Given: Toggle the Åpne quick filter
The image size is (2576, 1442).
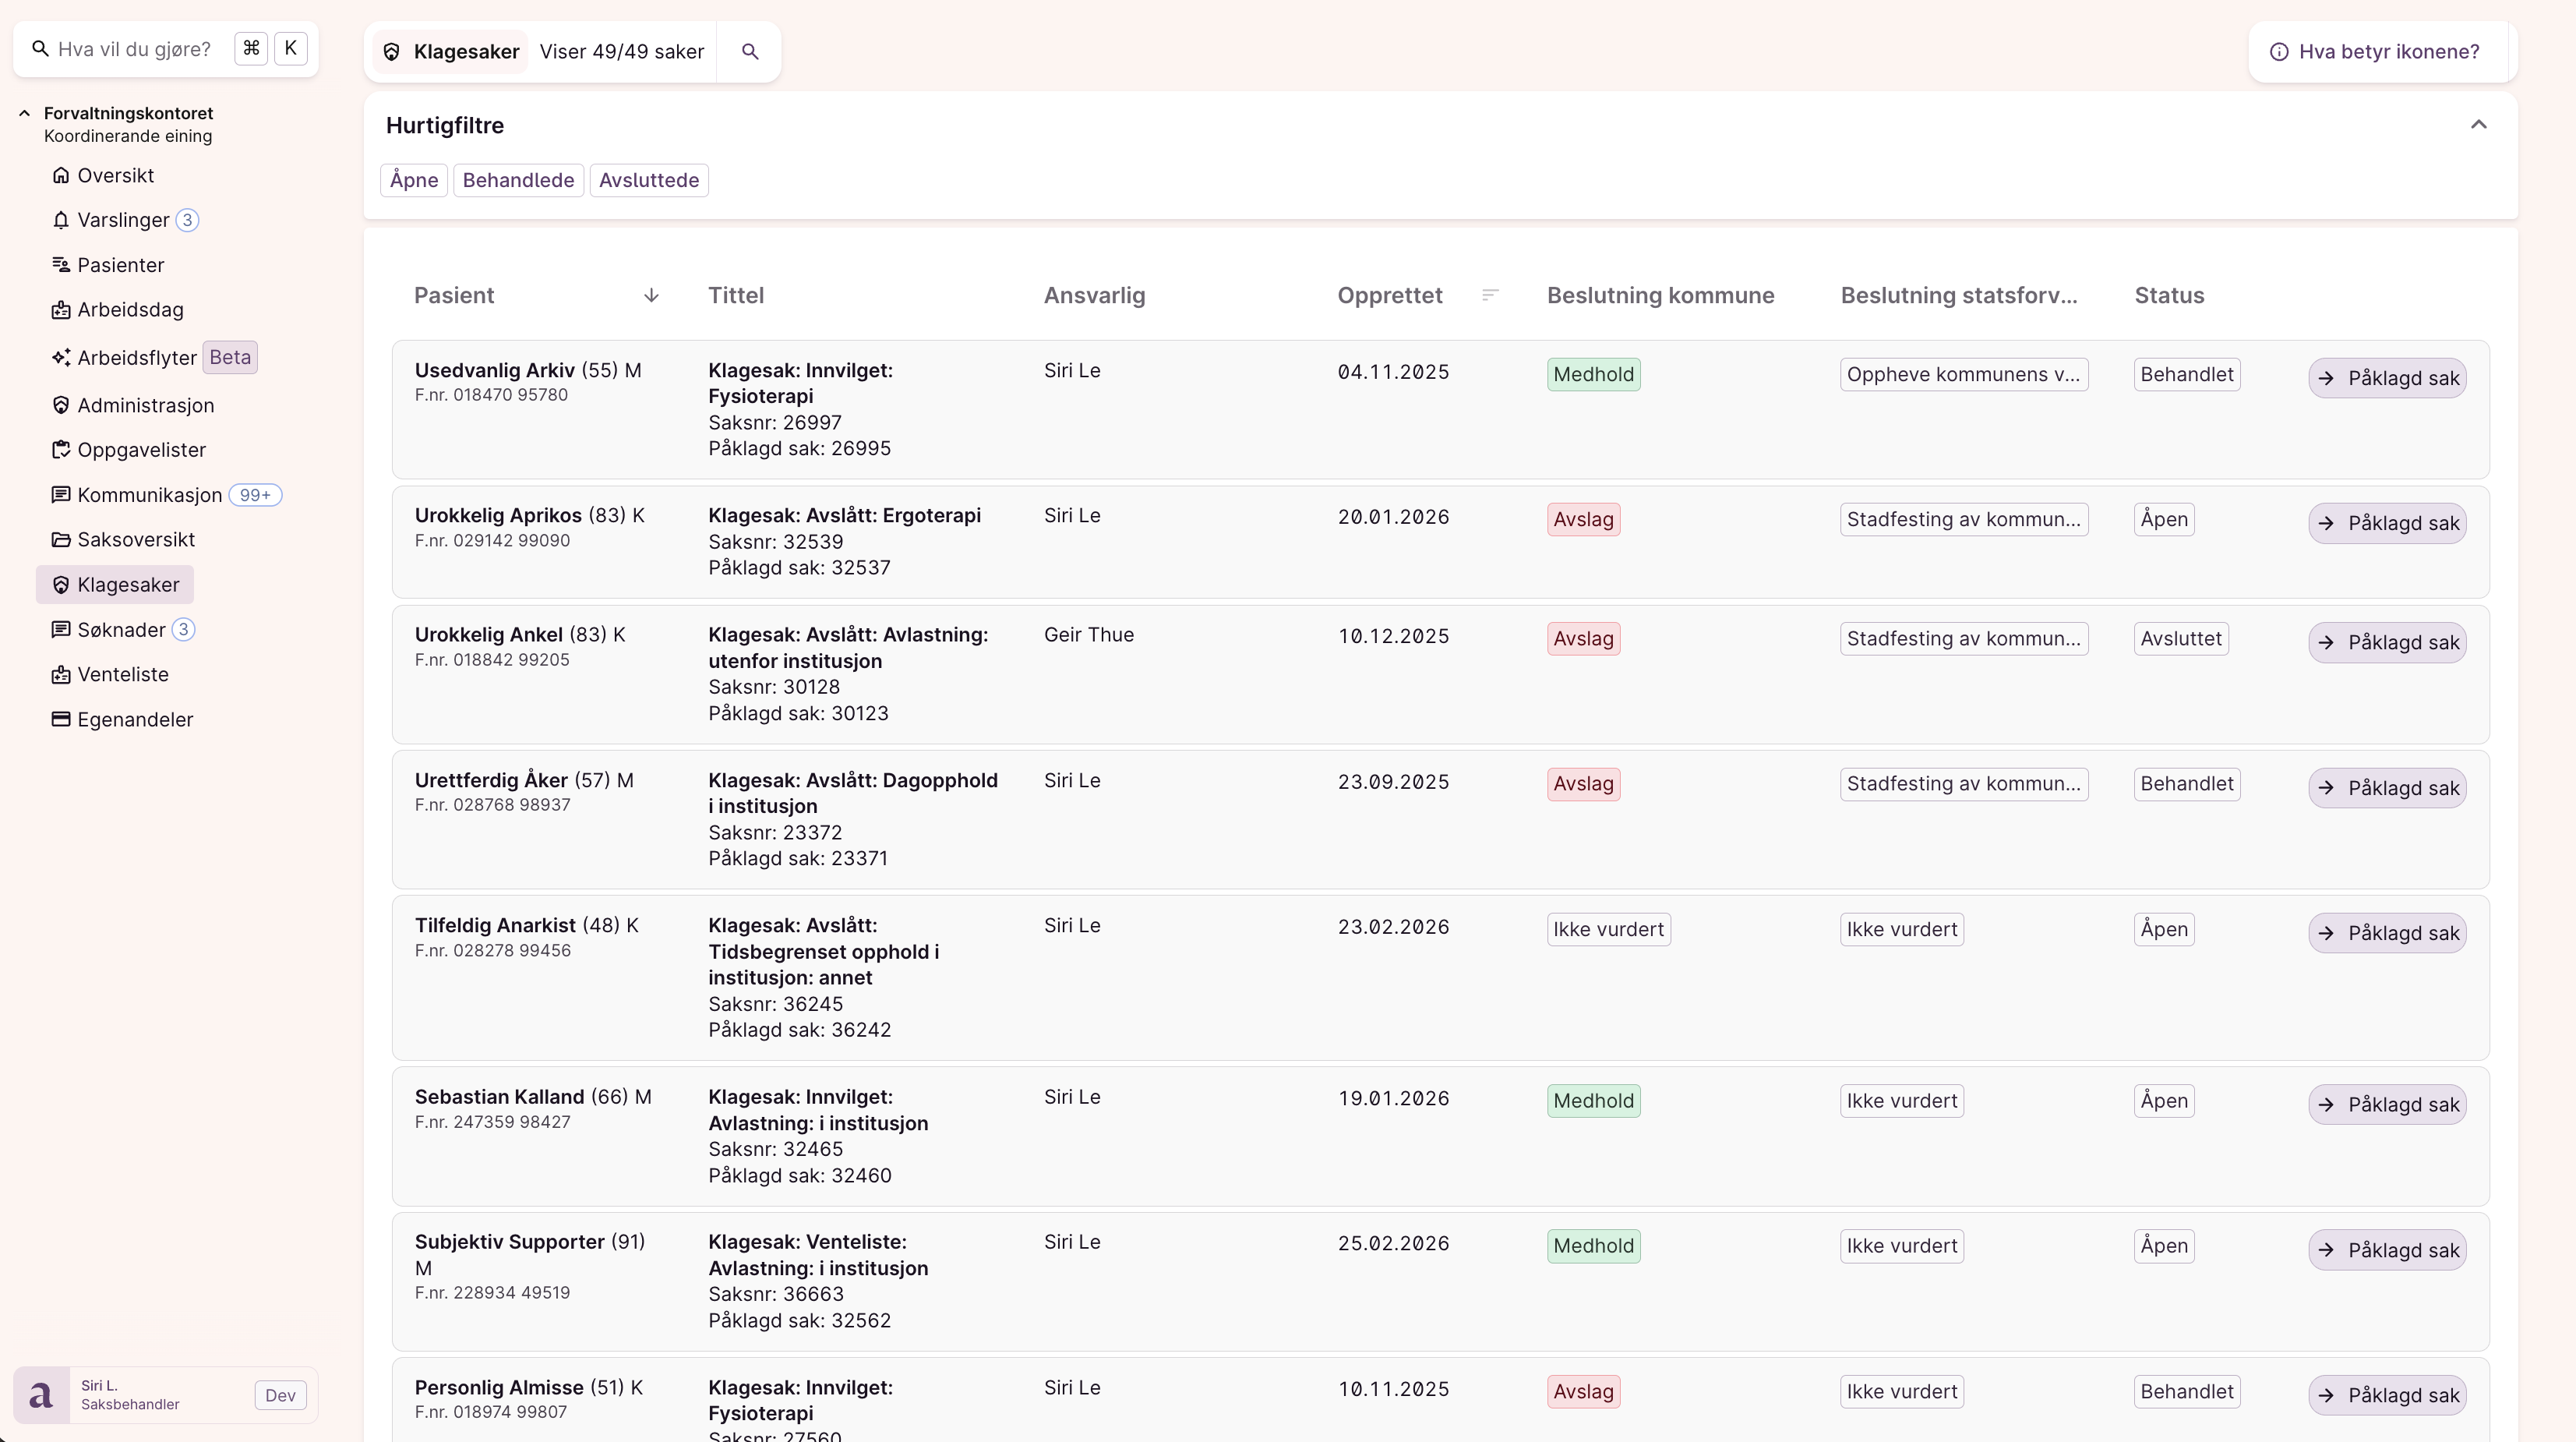Looking at the screenshot, I should coord(414,180).
